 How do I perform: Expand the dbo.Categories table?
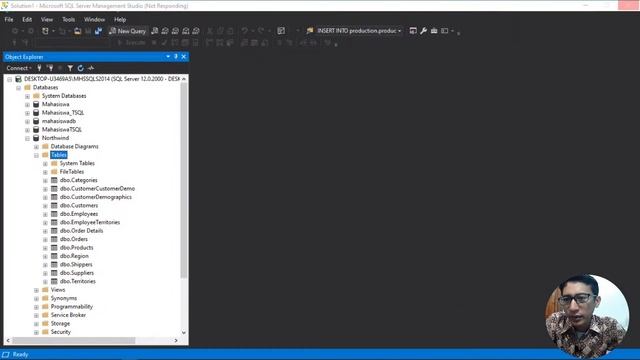tap(45, 180)
